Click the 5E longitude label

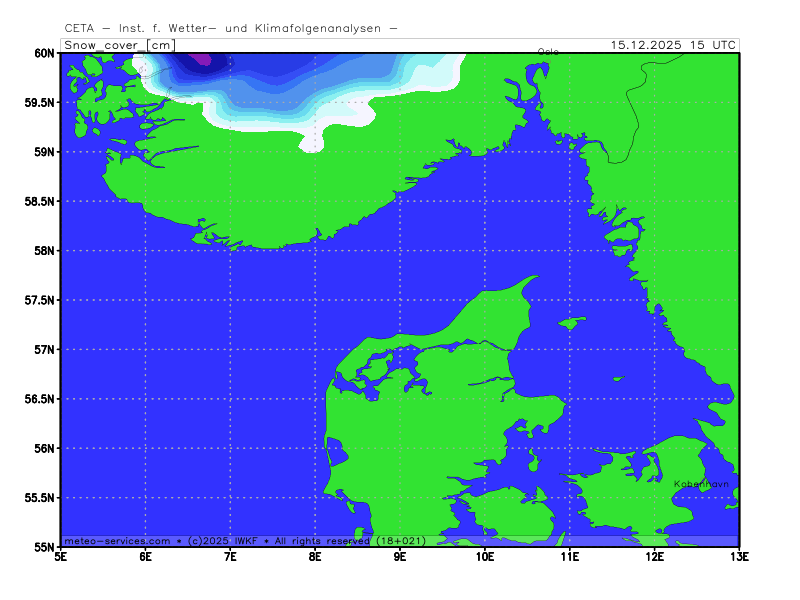click(61, 557)
